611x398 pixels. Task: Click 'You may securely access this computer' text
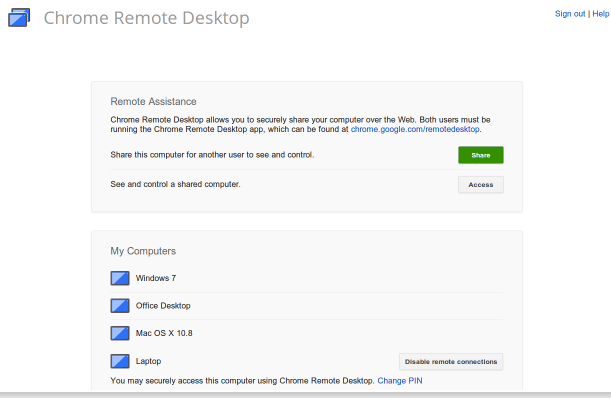click(242, 381)
